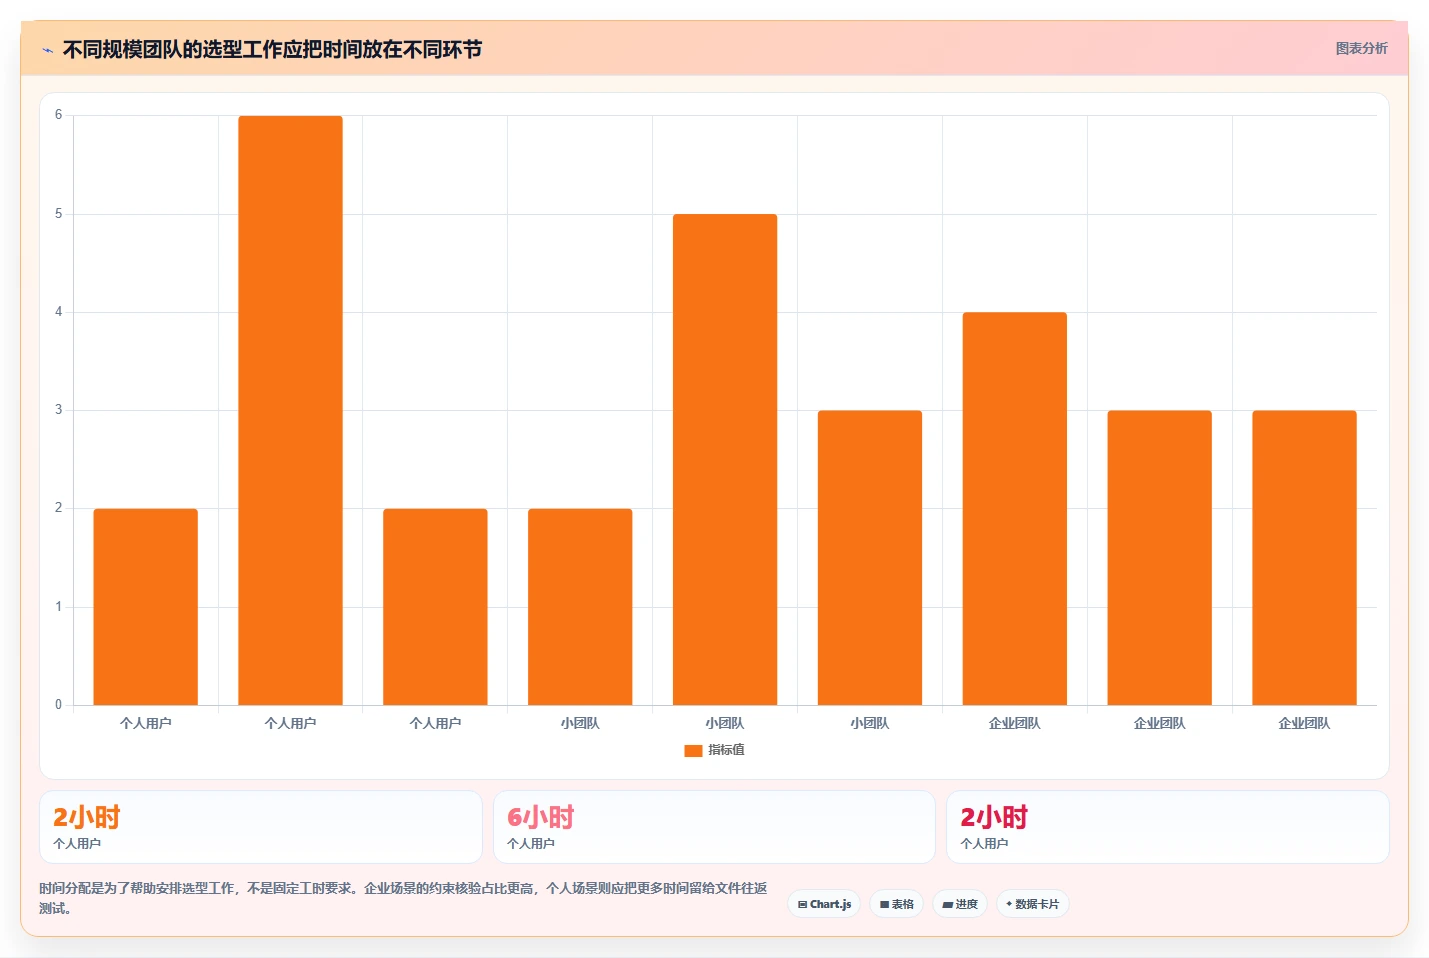Click the y-axis label 5
Screen dimensions: 1429x958
click(x=58, y=214)
